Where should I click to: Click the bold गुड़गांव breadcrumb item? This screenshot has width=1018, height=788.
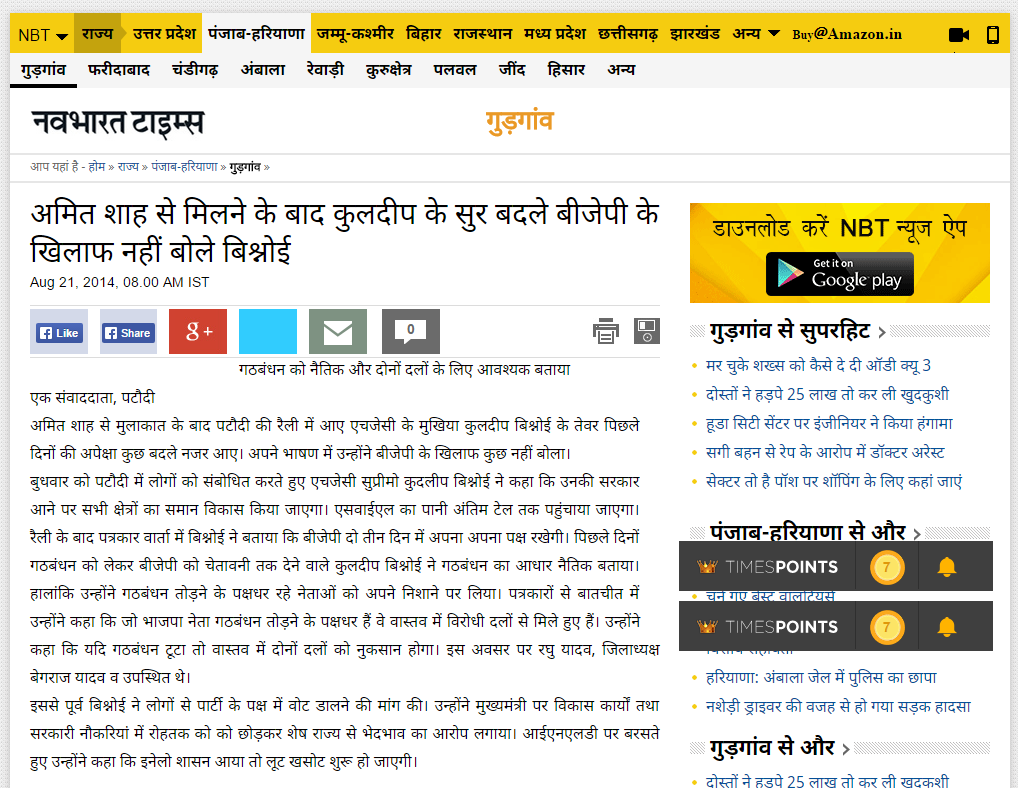coord(245,167)
